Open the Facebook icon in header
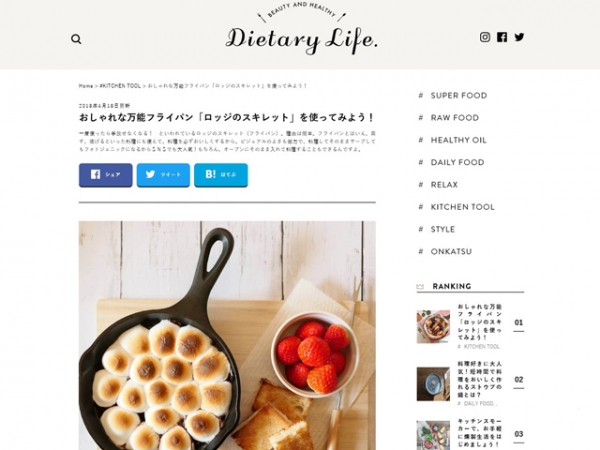This screenshot has height=450, width=600. pyautogui.click(x=502, y=37)
